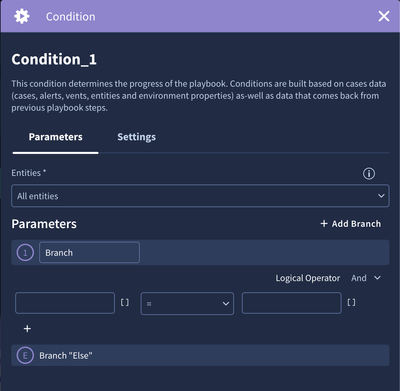Focus the left condition value field

(65, 303)
